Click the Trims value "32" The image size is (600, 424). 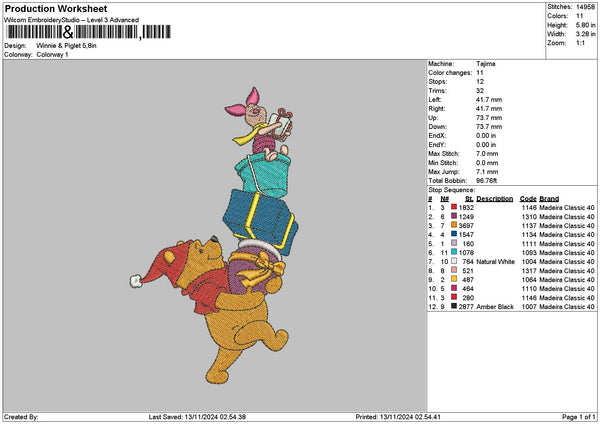(480, 91)
